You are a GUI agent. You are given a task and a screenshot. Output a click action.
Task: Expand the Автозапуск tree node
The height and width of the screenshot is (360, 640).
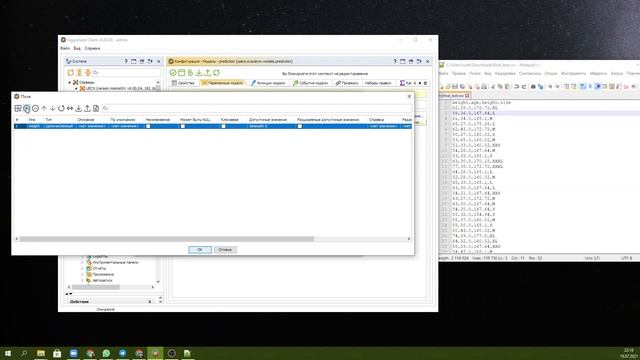82,280
